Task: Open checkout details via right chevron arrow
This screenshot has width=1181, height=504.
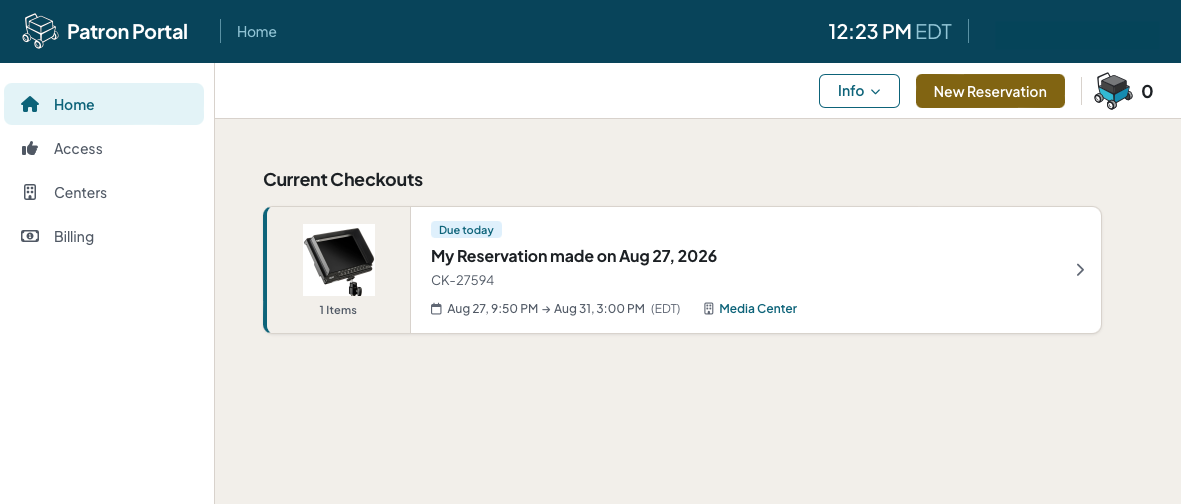Action: coord(1080,270)
